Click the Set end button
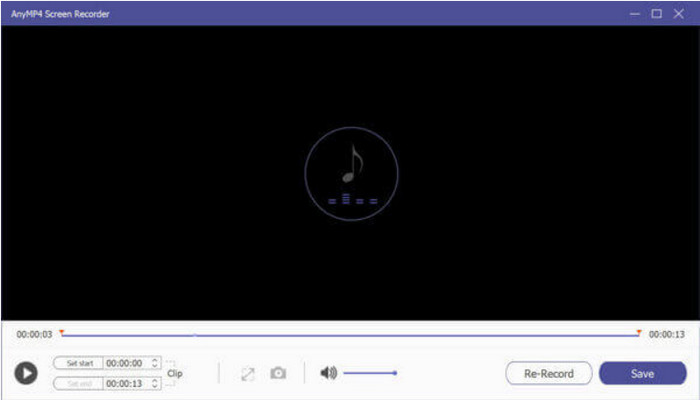Screen dimensions: 700x400 pos(79,383)
